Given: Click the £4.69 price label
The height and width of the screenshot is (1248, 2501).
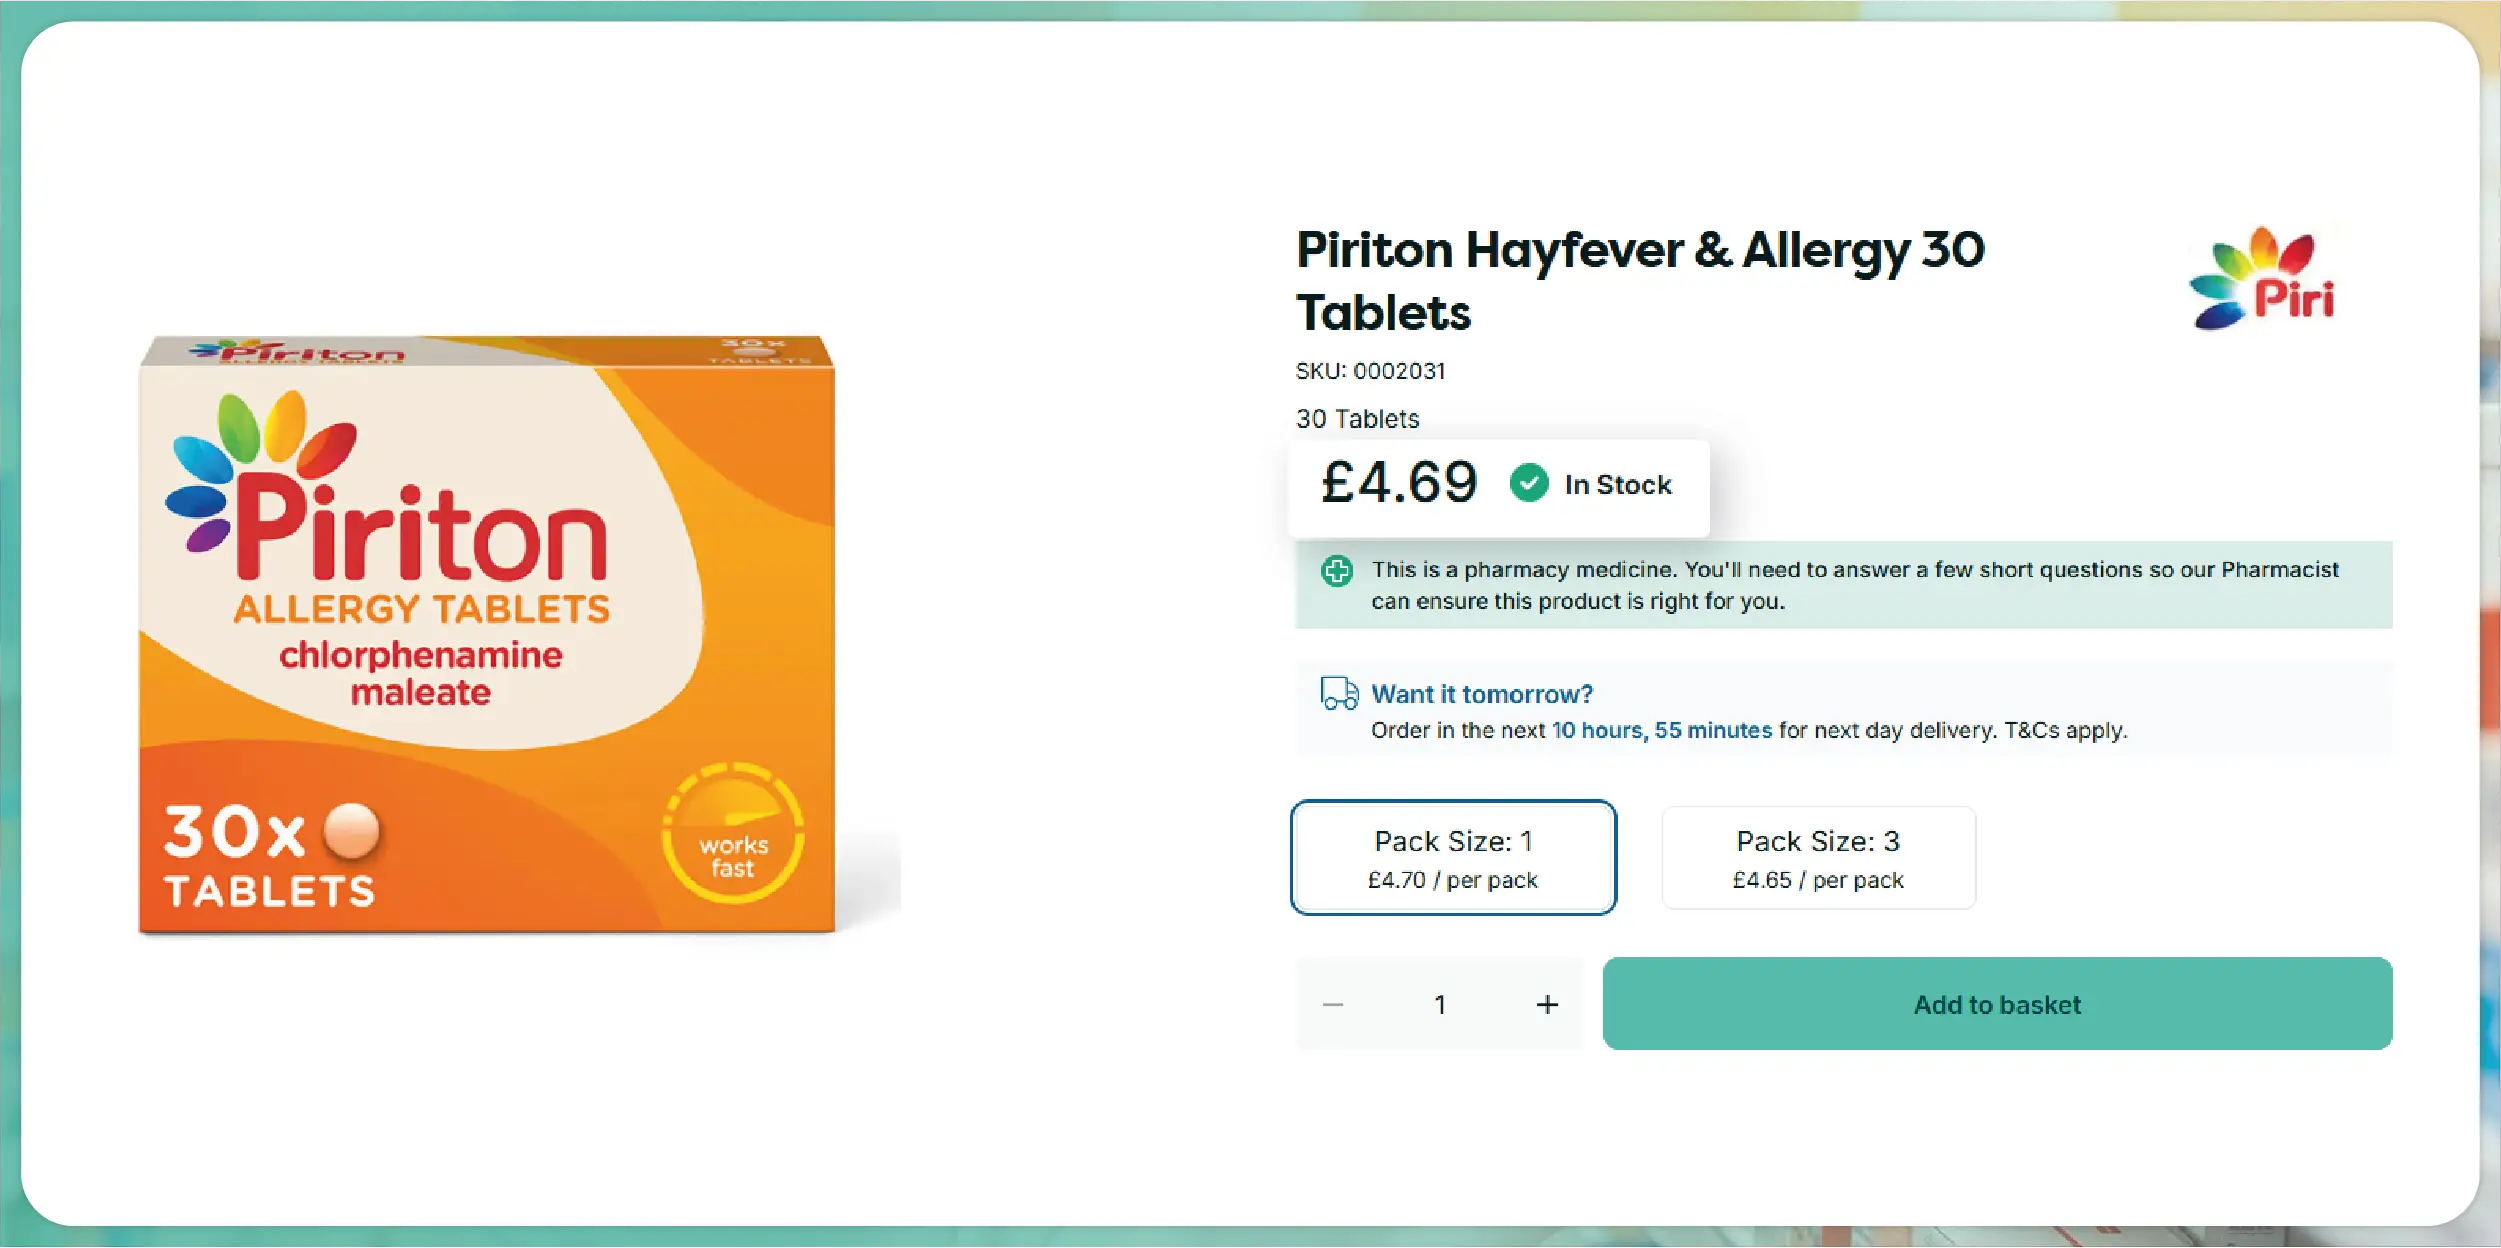Looking at the screenshot, I should point(1399,483).
